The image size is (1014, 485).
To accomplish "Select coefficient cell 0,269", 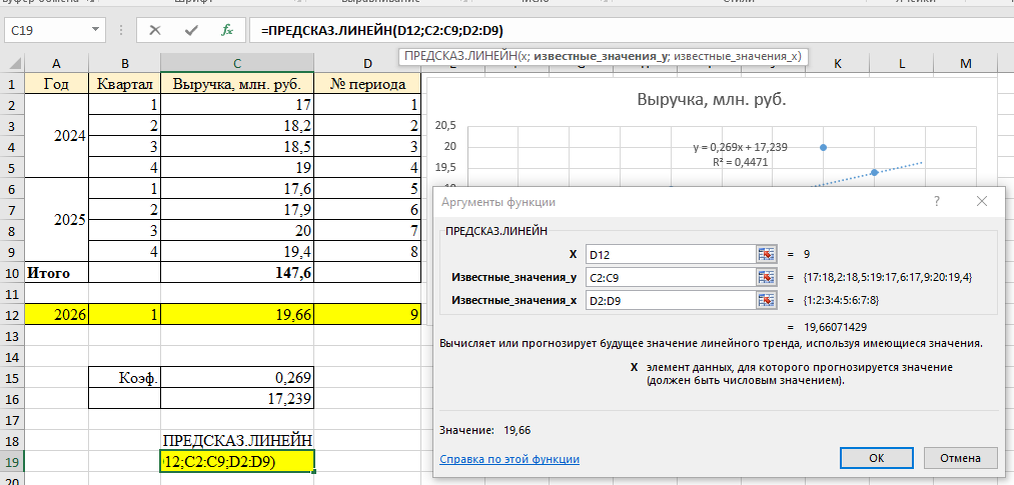I will [237, 378].
